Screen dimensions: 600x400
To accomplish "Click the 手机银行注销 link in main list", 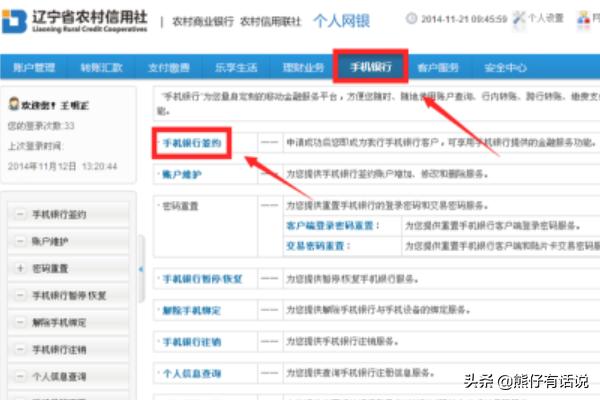I will pos(192,342).
